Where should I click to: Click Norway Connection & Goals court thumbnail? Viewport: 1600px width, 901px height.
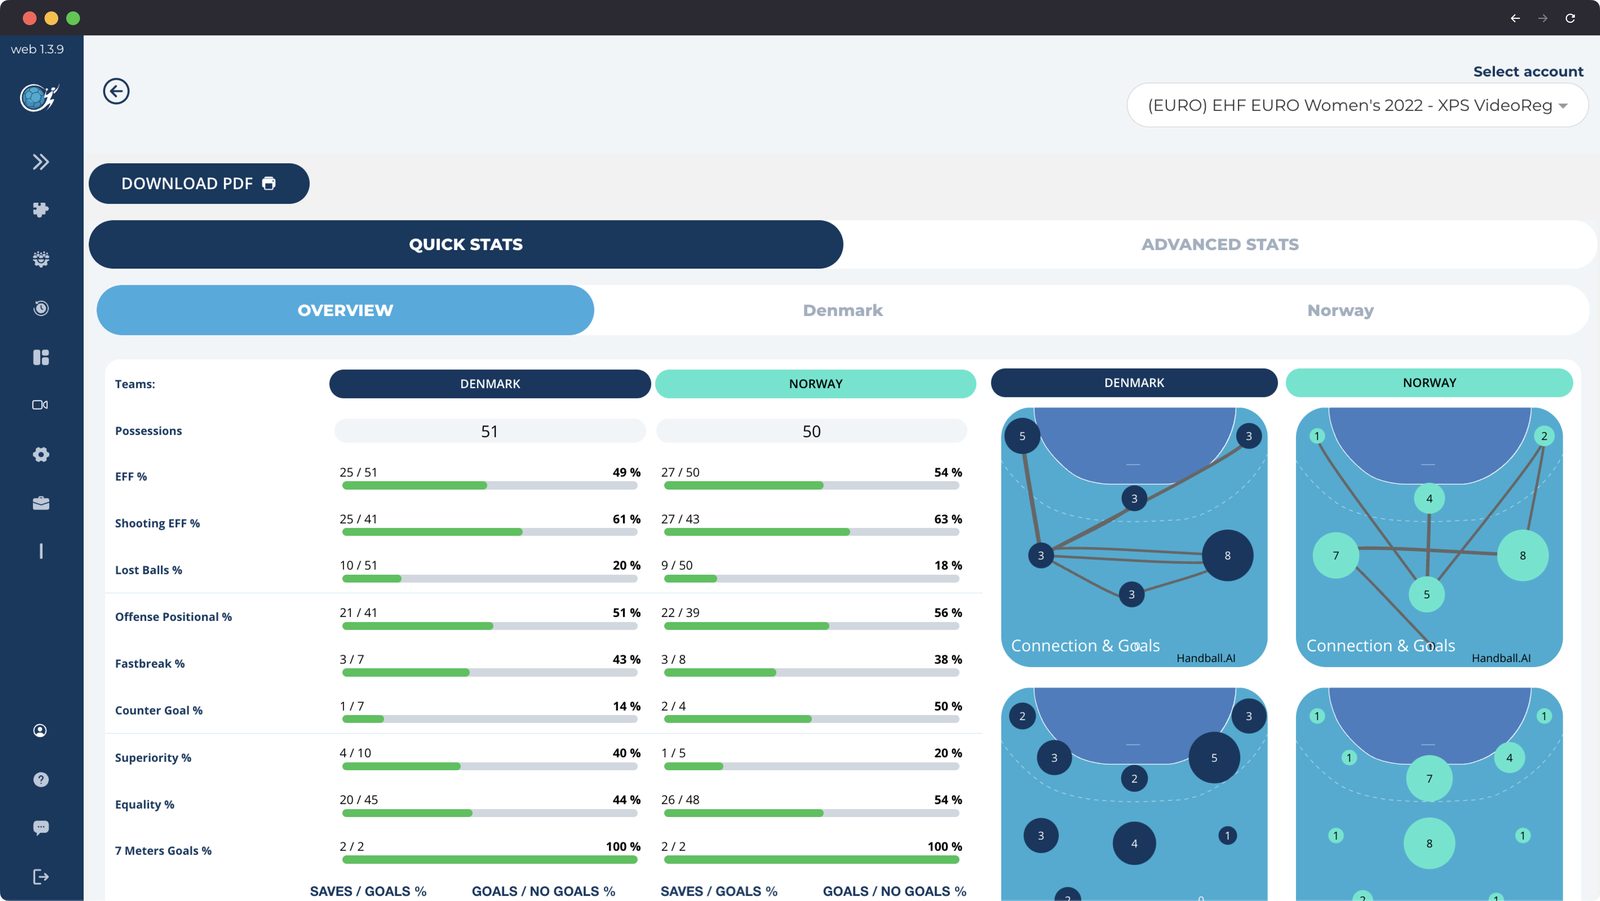pos(1429,537)
